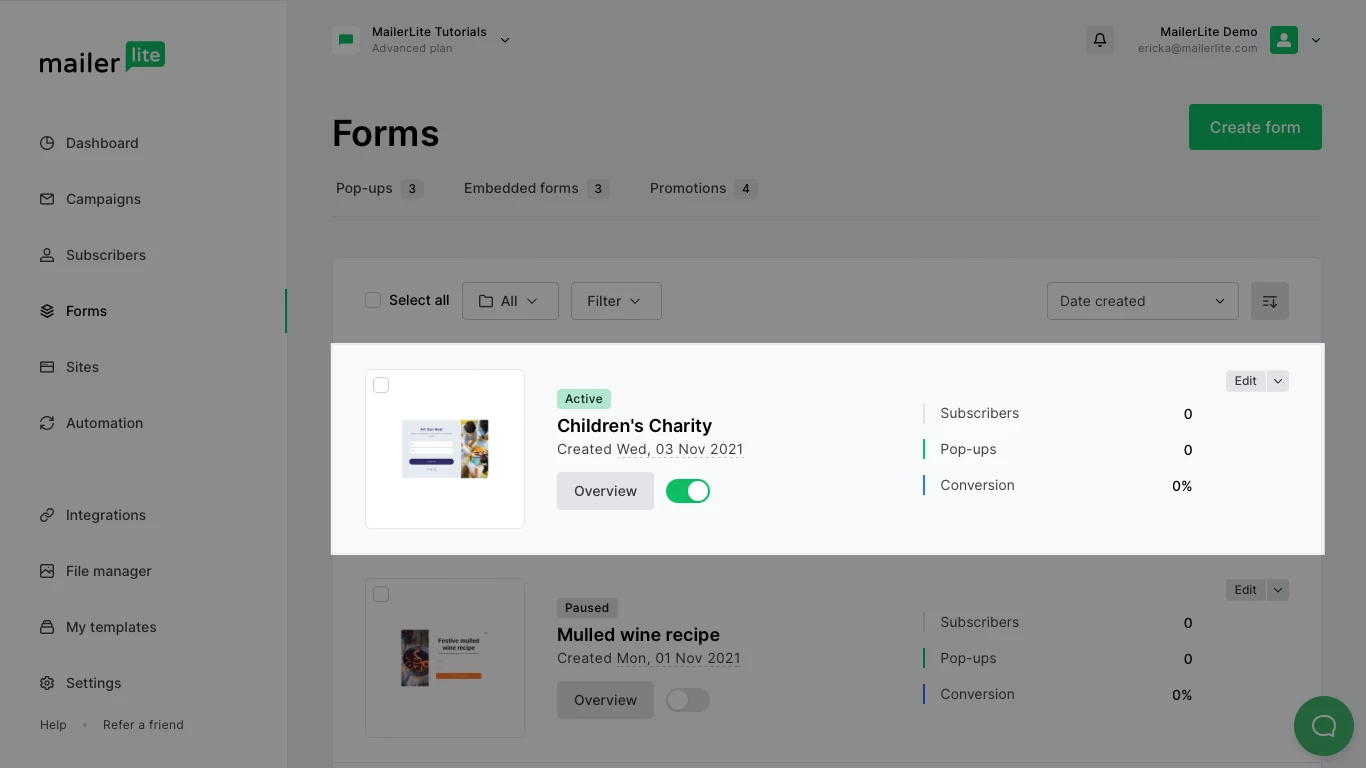Open the Refer a friend link

[143, 725]
